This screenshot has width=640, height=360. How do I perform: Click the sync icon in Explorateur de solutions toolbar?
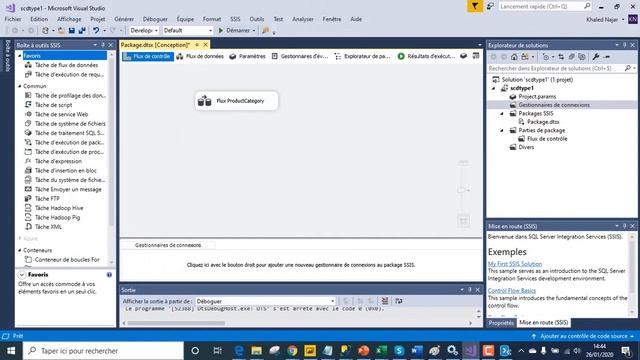tap(561, 57)
